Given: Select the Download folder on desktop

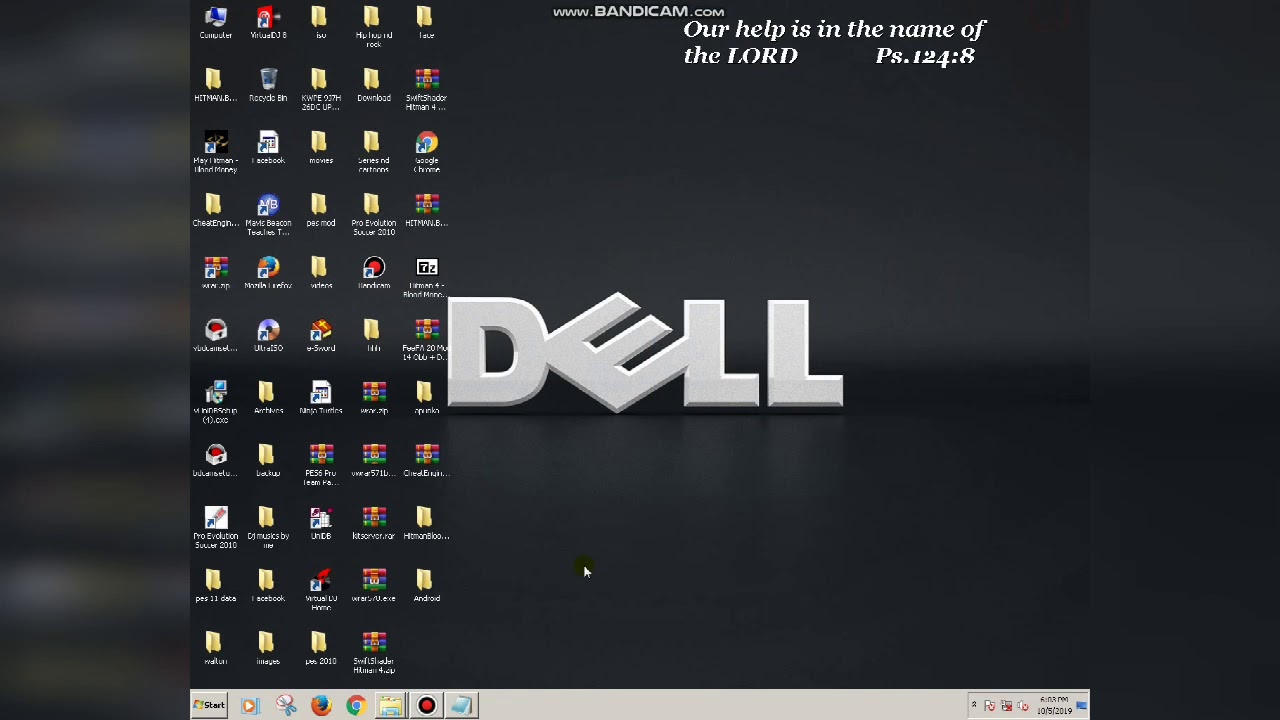Looking at the screenshot, I should pos(374,86).
